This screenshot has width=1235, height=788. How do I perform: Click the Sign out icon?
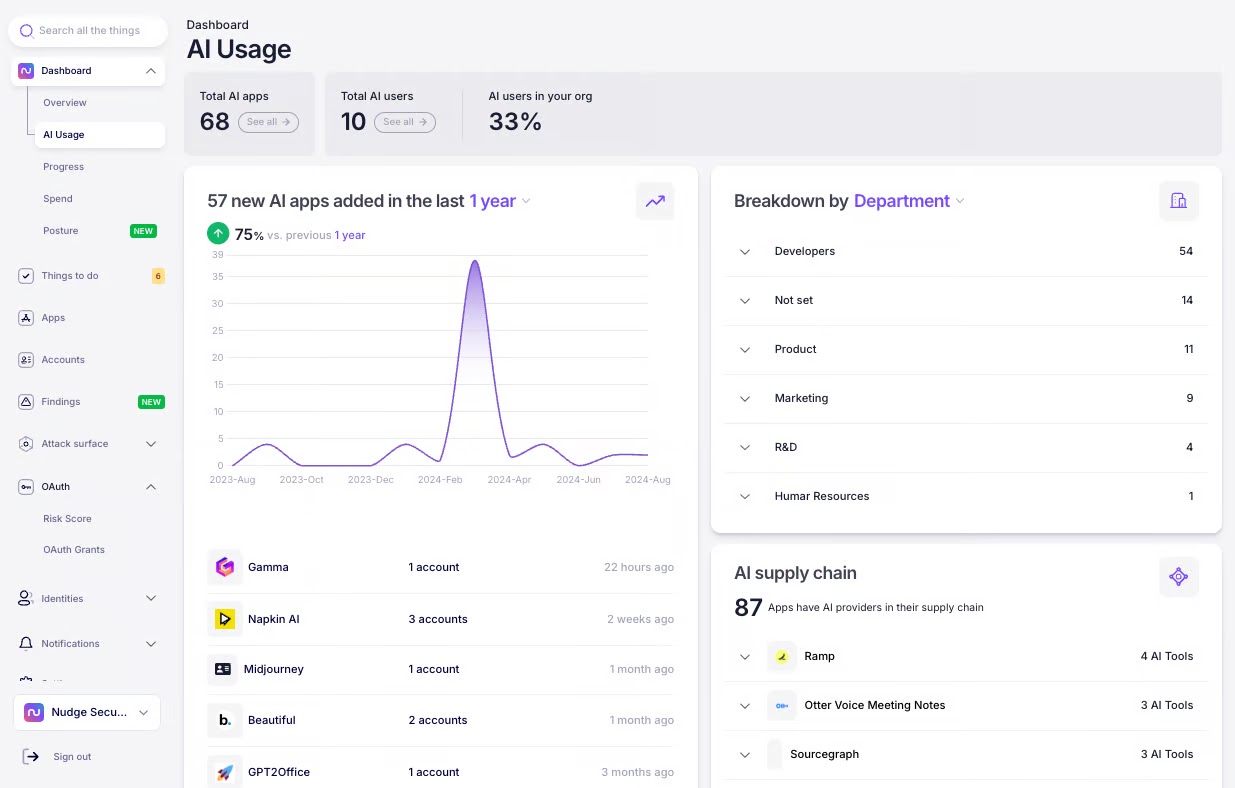click(x=31, y=757)
